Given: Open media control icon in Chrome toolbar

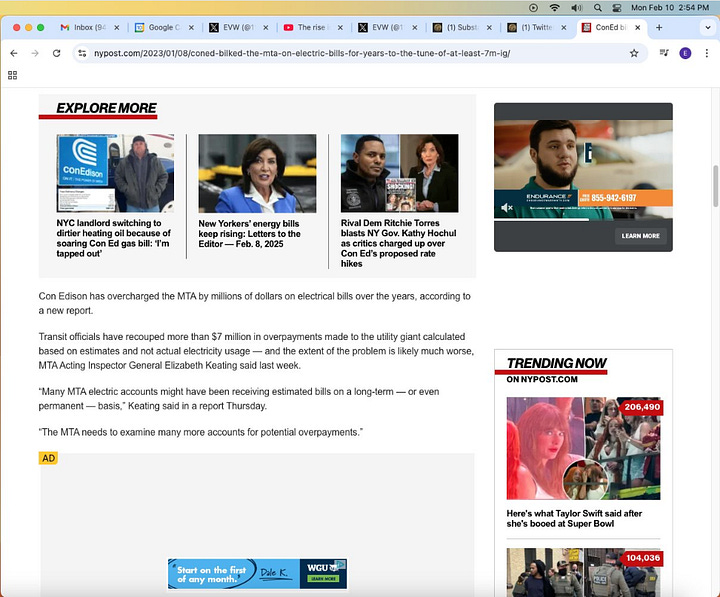Looking at the screenshot, I should click(x=664, y=53).
